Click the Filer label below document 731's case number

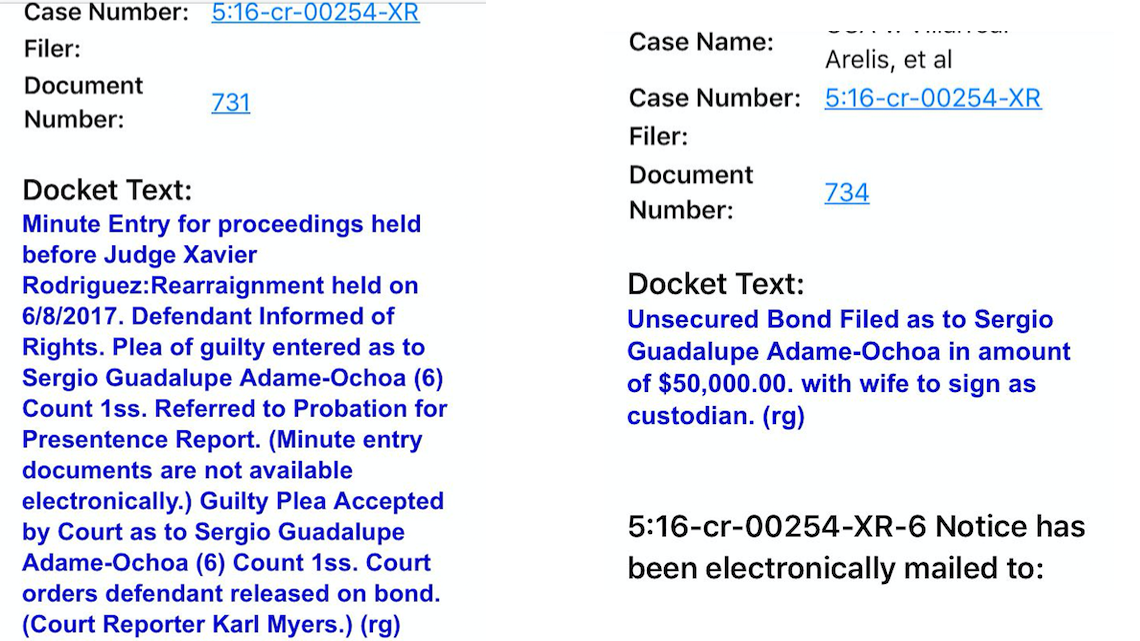pyautogui.click(x=52, y=49)
